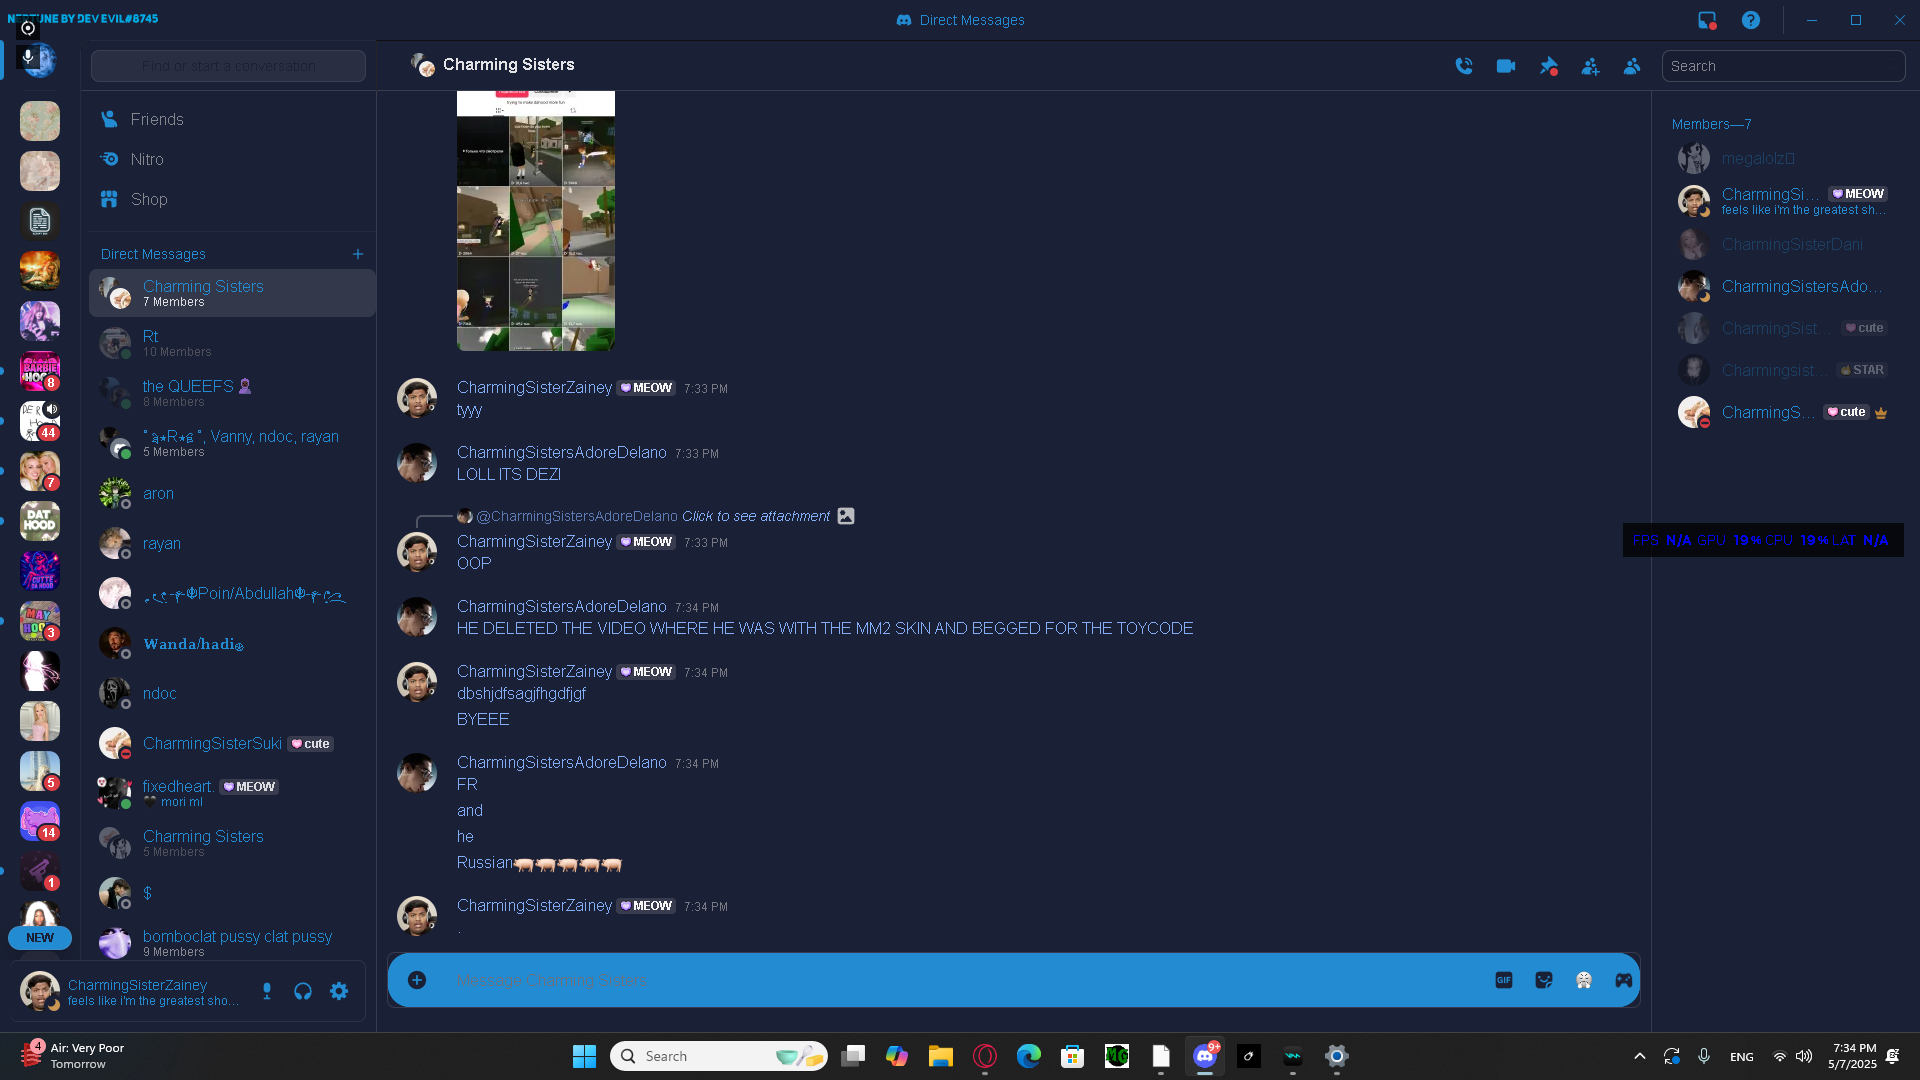The image size is (1920, 1080).
Task: Open the emoji picker
Action: pyautogui.click(x=1584, y=980)
